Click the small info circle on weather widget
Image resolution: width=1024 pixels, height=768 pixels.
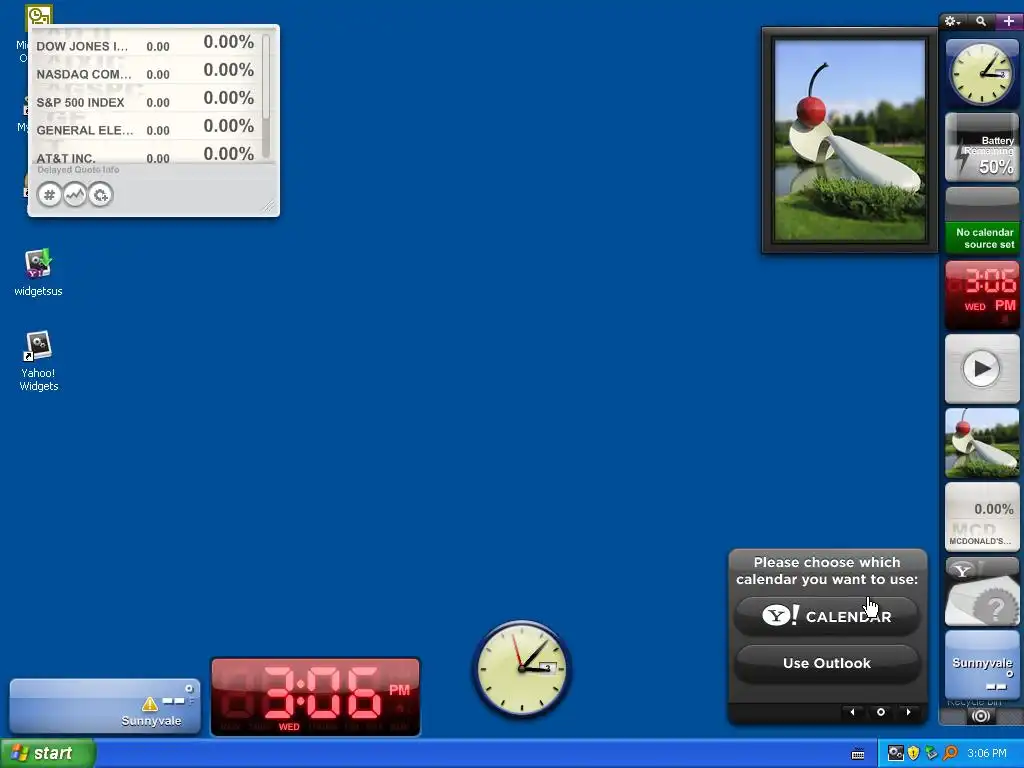189,688
